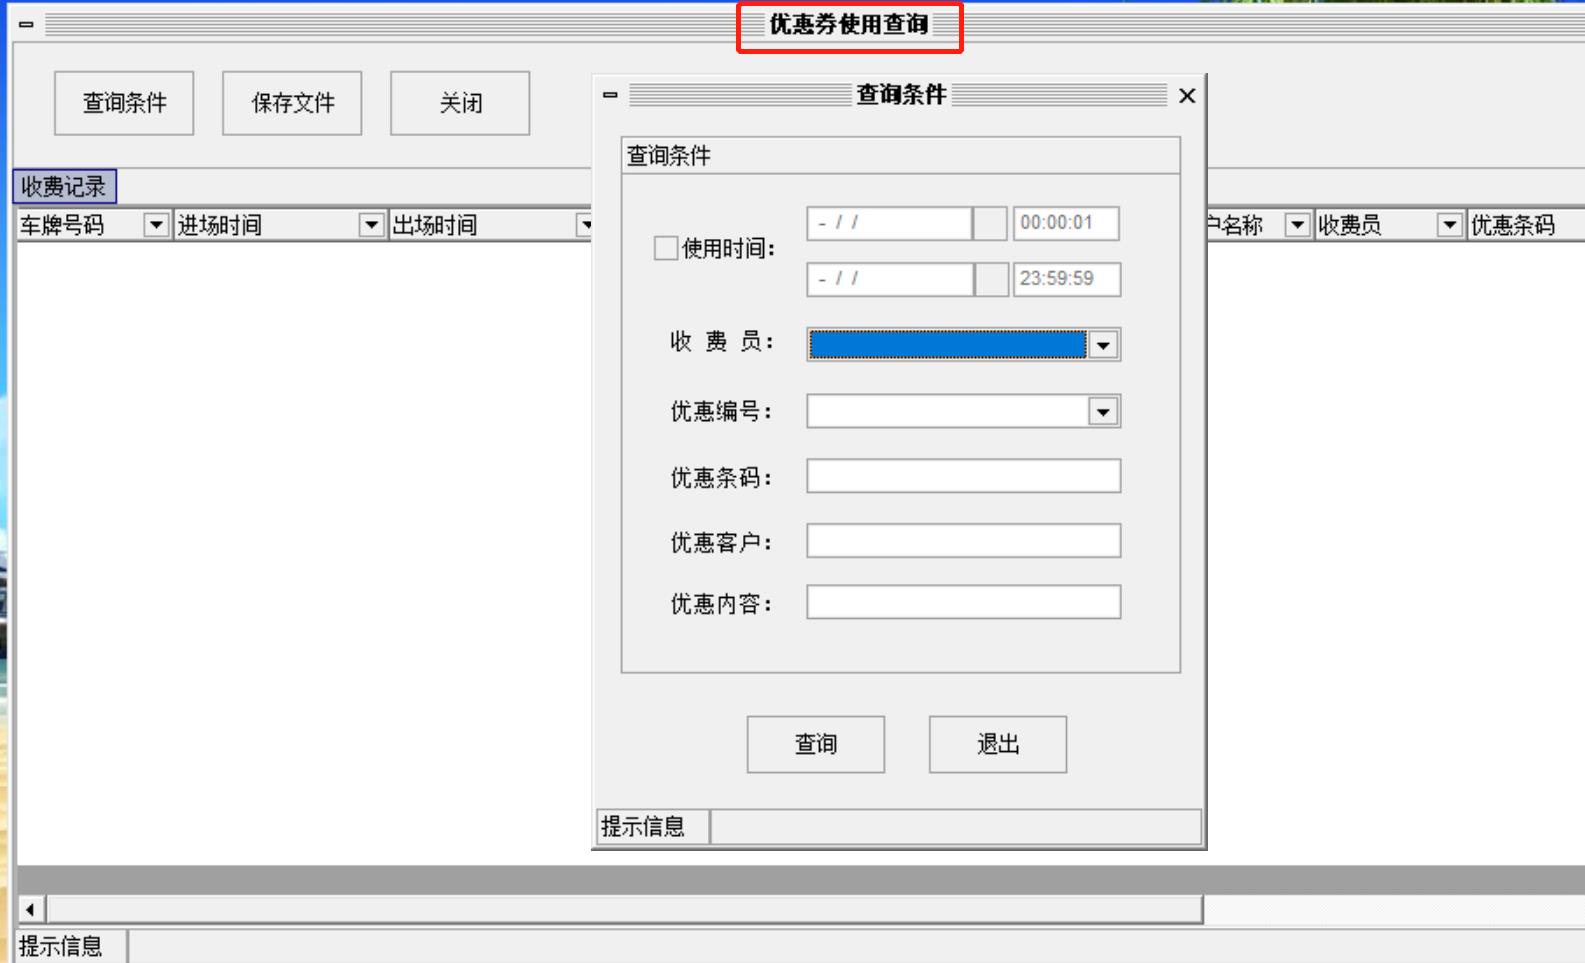The image size is (1585, 963).
Task: Click the horizontal scrollbar left arrow
Action: pos(30,909)
